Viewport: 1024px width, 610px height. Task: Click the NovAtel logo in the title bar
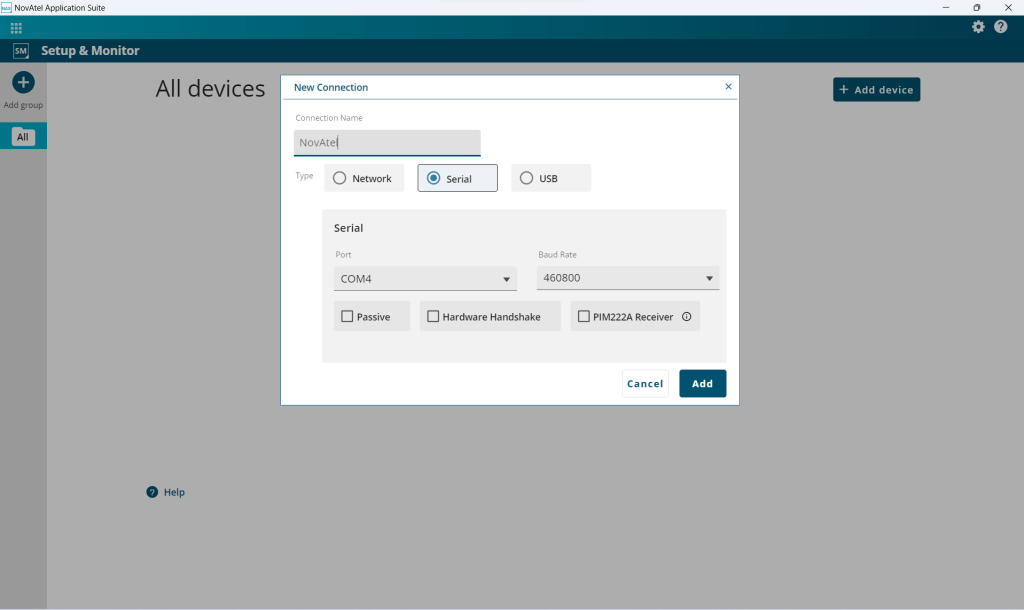click(x=9, y=7)
